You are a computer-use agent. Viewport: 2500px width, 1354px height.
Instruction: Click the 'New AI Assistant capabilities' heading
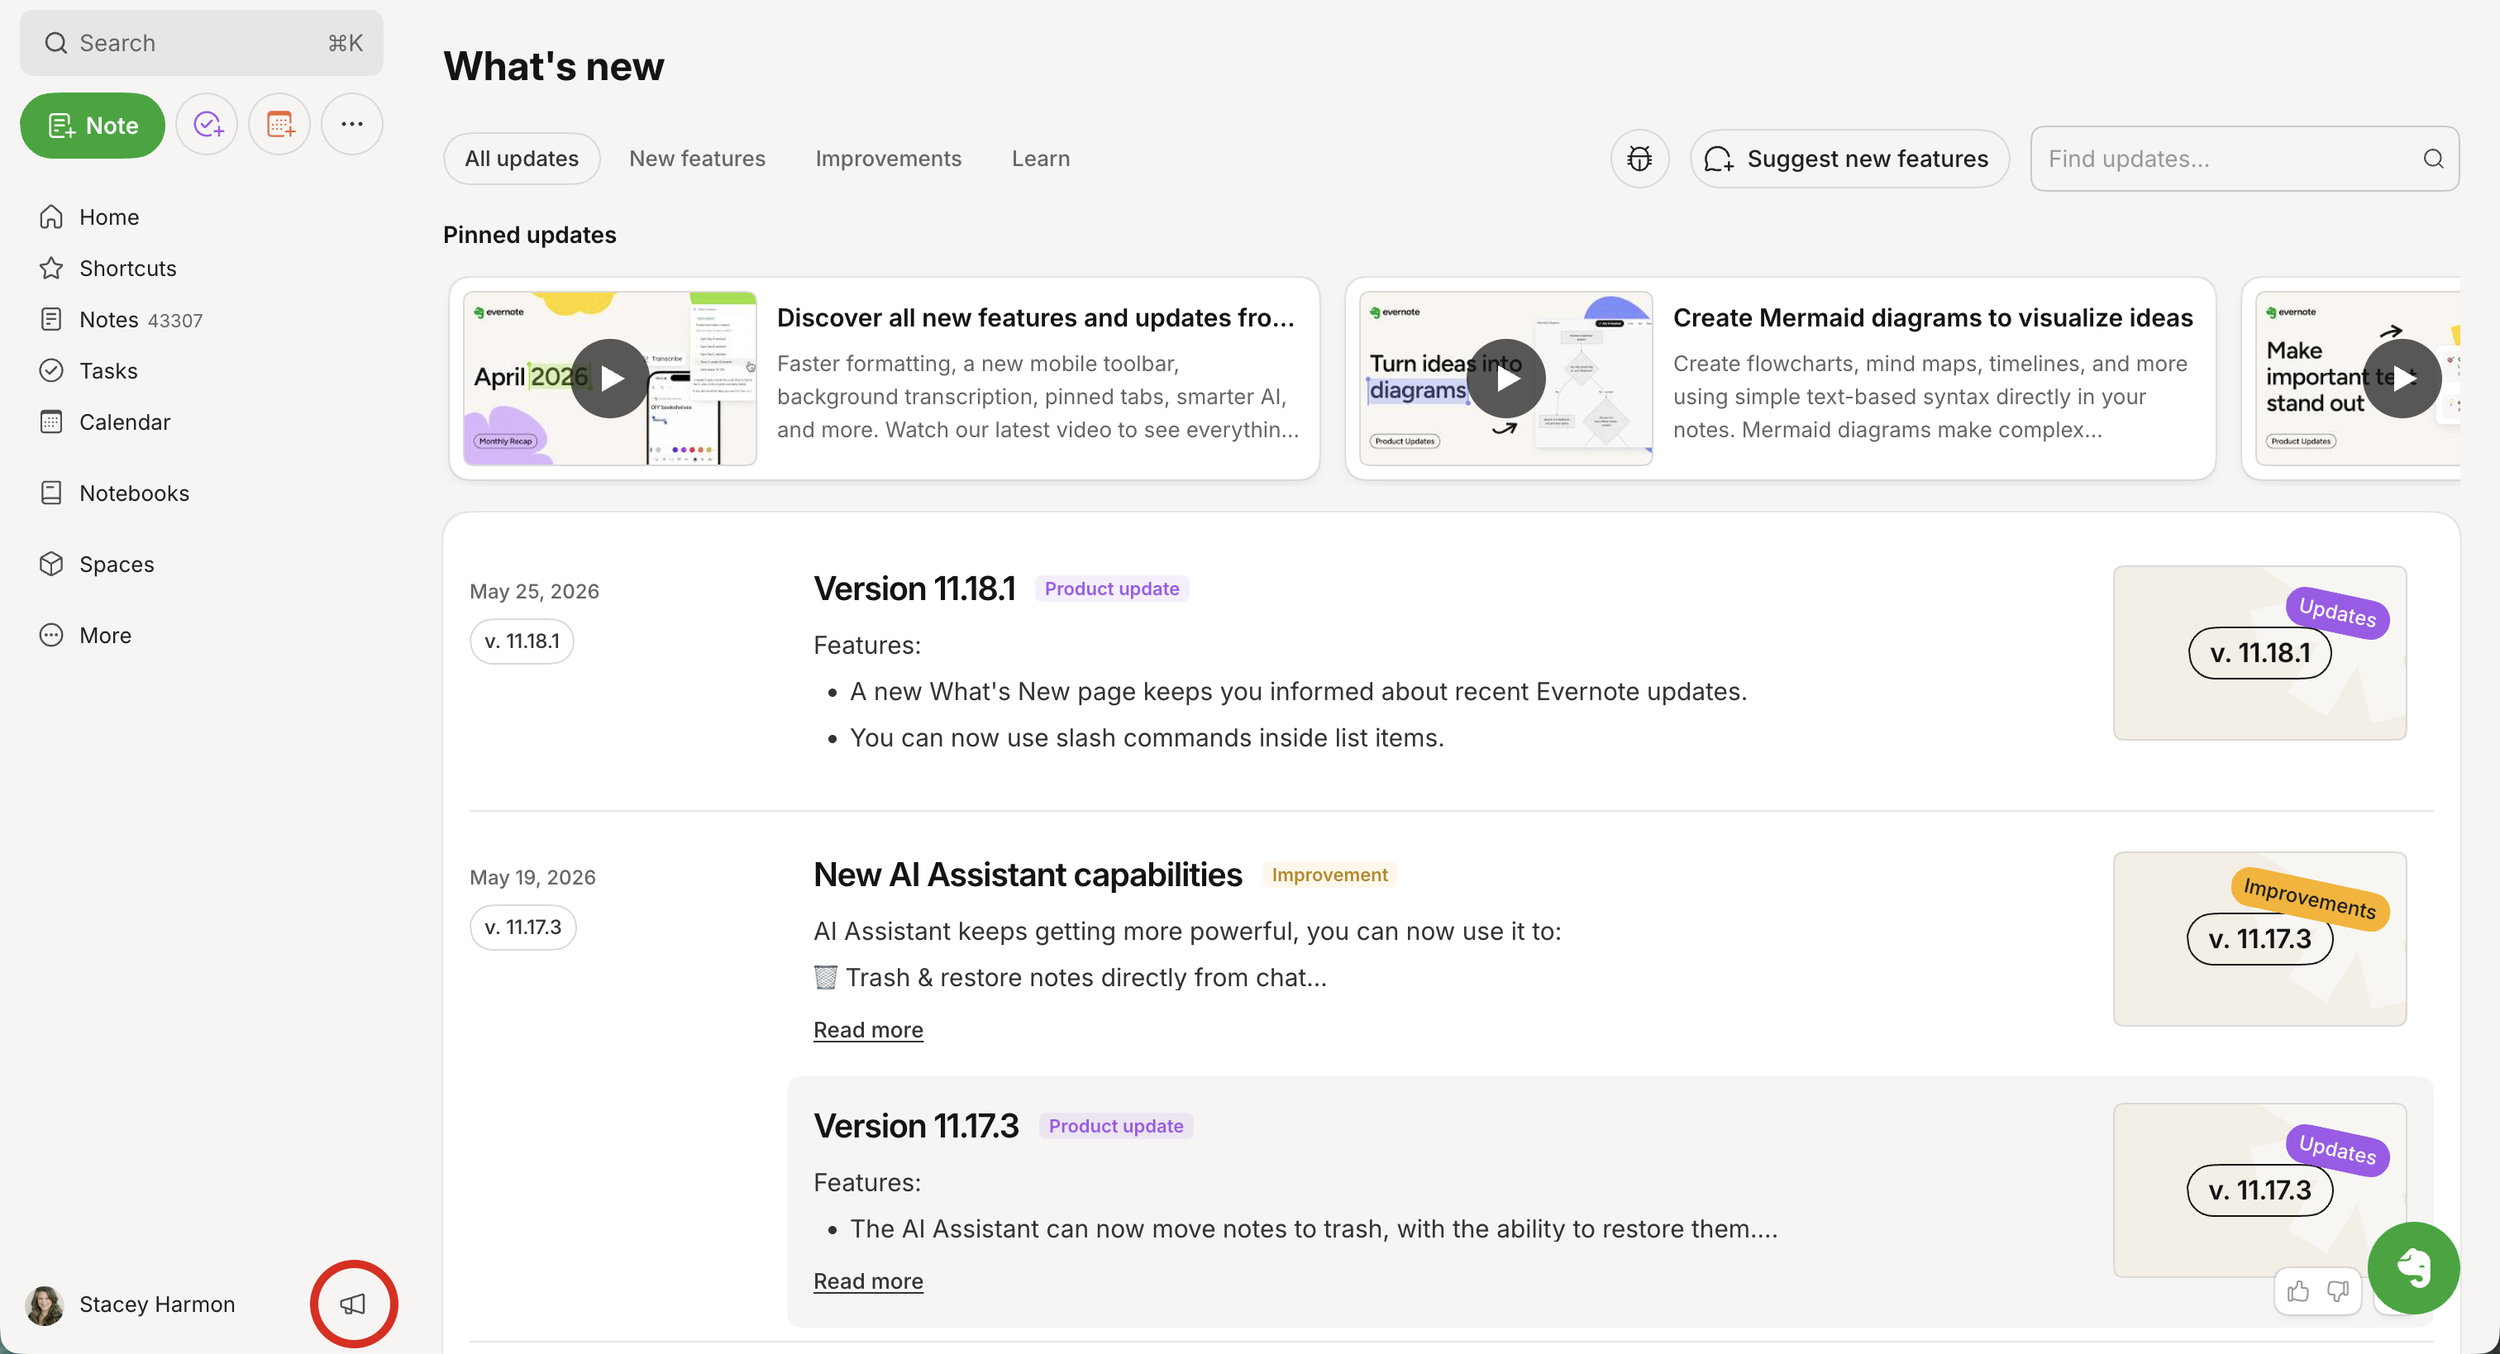click(1028, 875)
